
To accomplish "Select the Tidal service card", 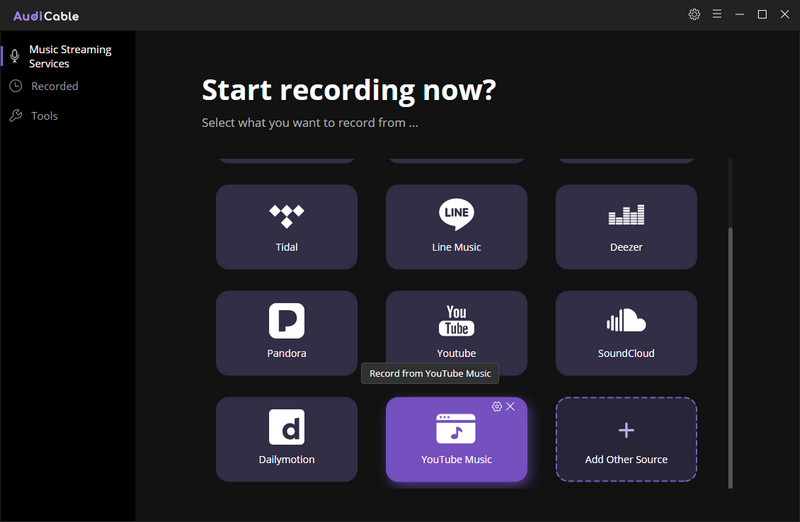I will click(287, 227).
